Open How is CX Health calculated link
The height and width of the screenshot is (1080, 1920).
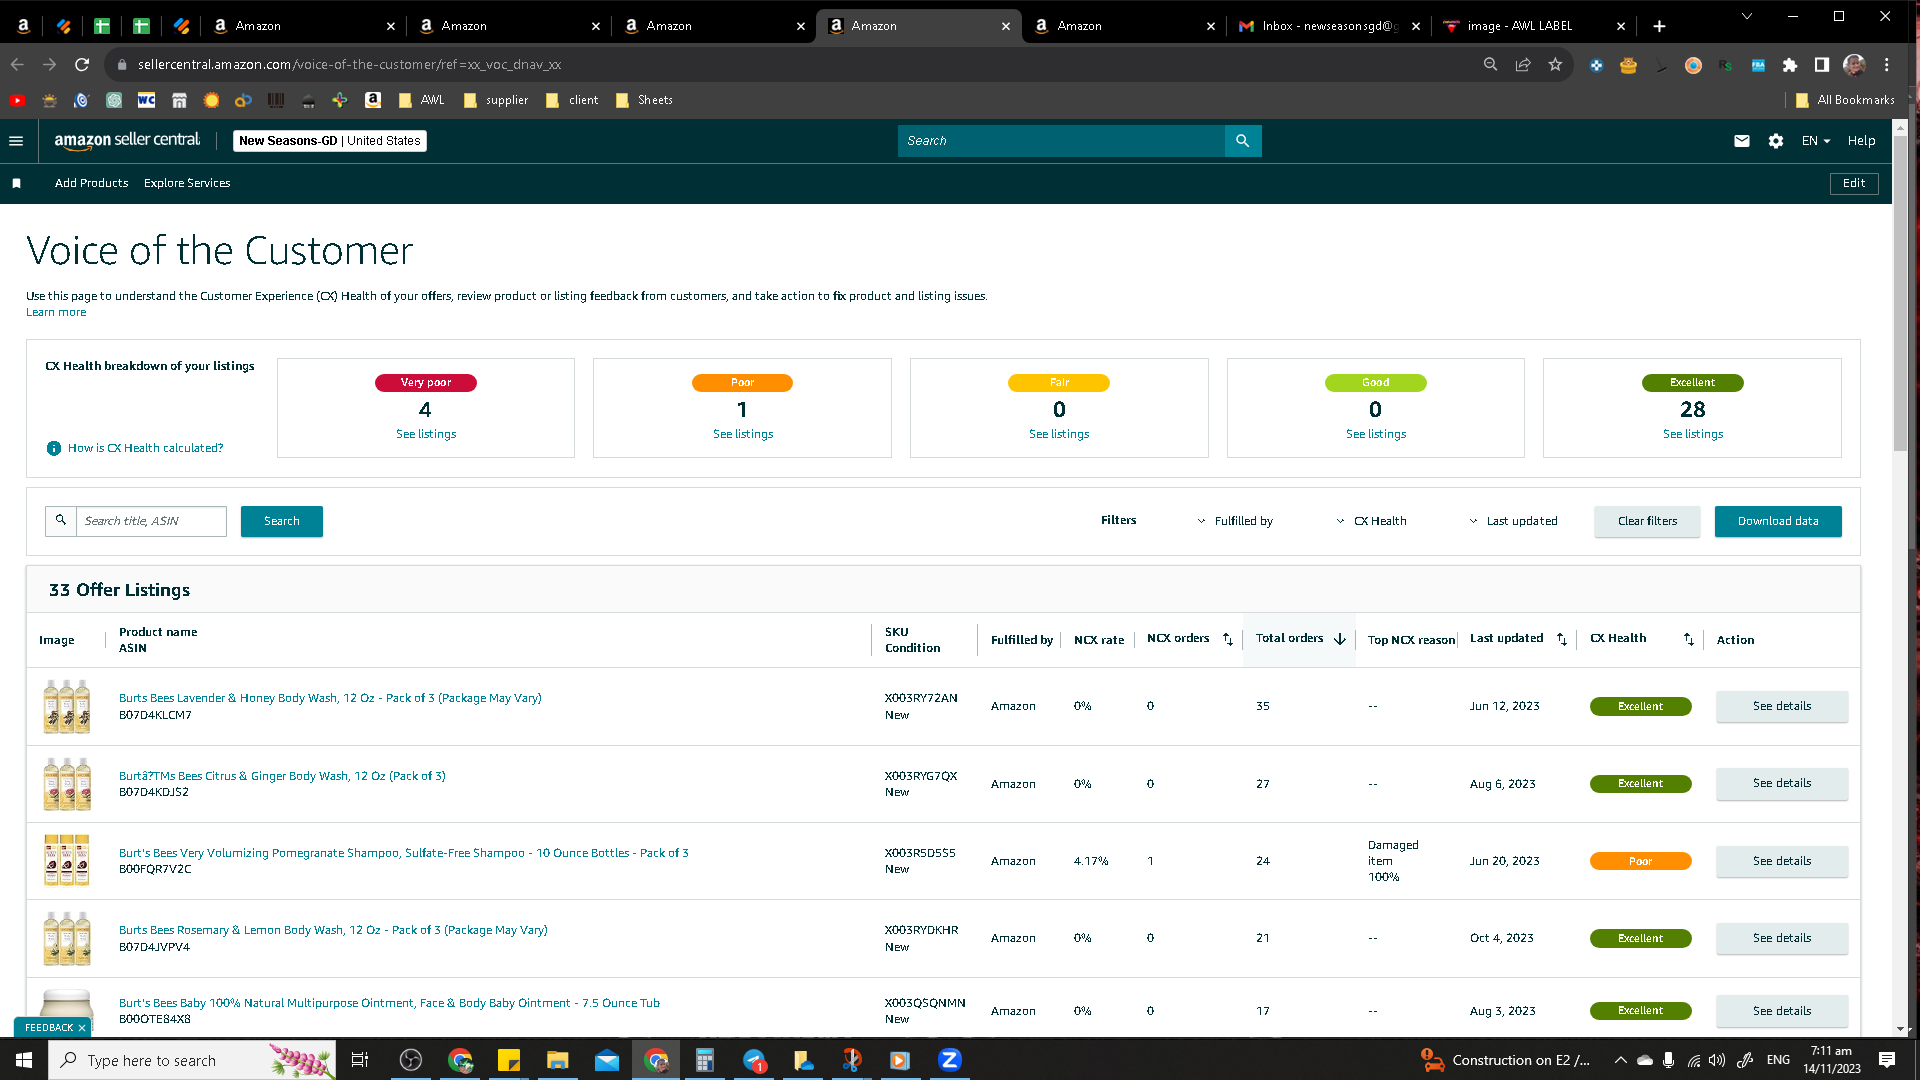point(146,448)
